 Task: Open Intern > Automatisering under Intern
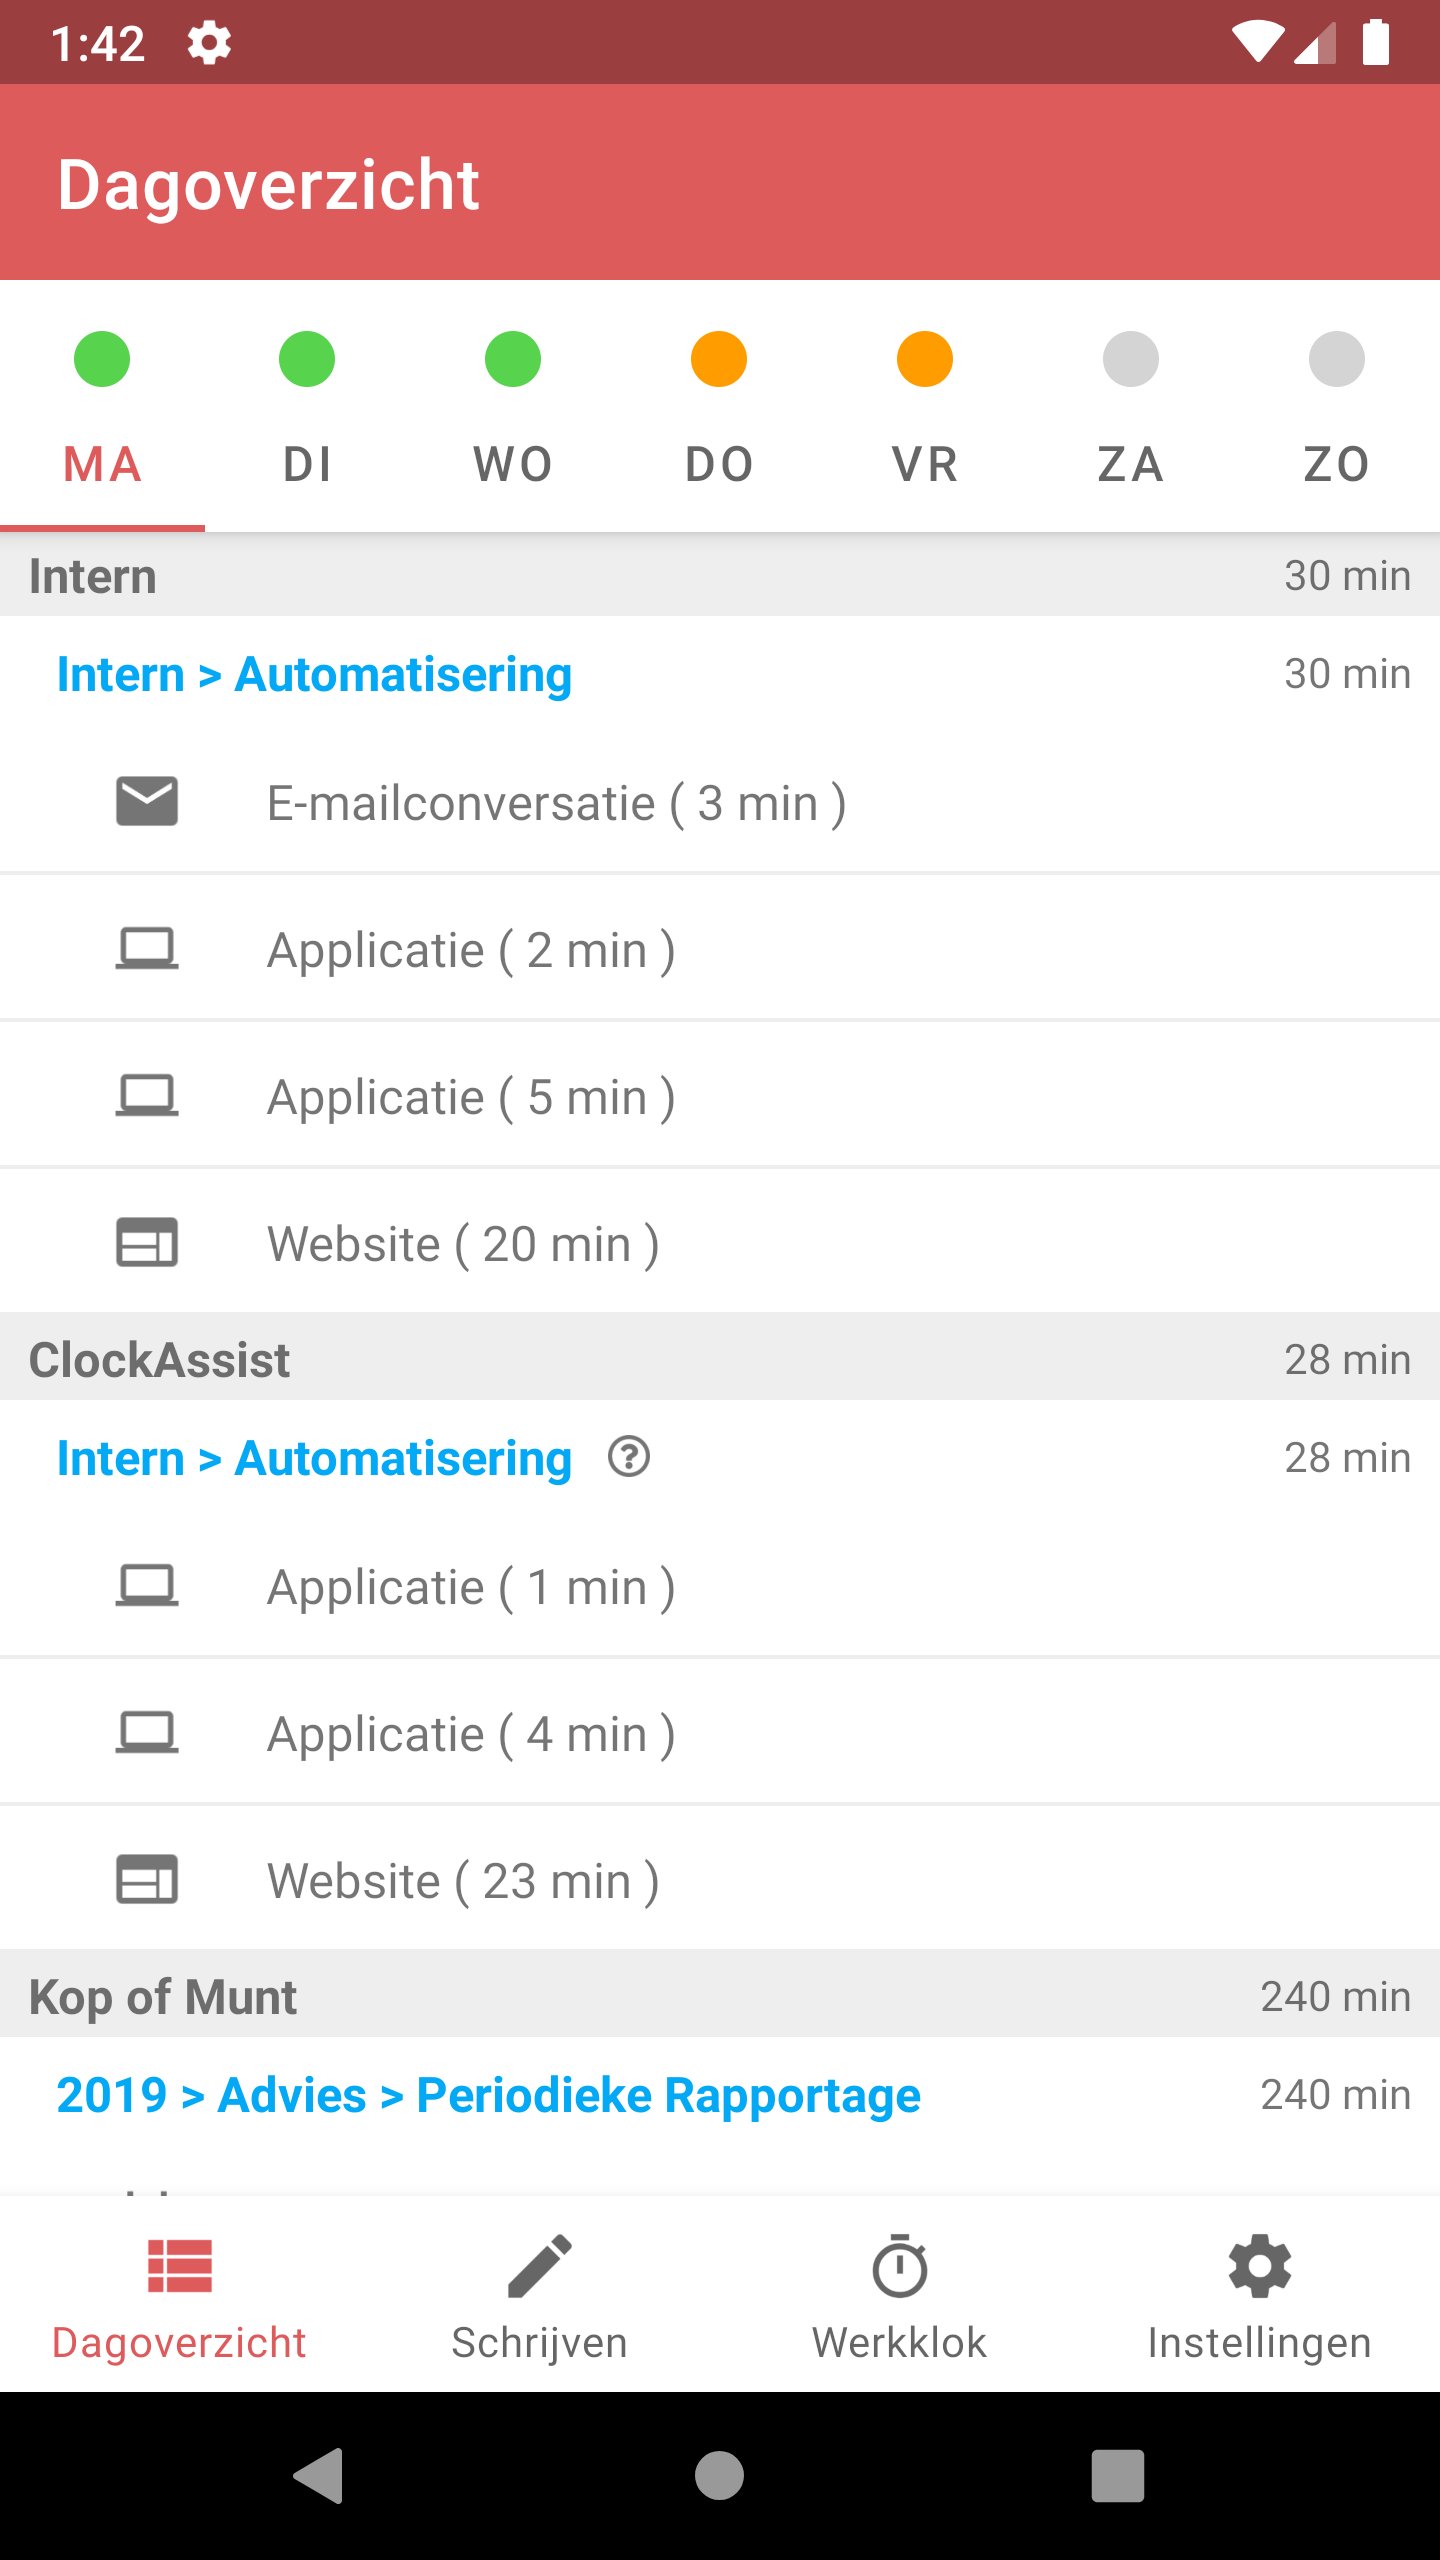pyautogui.click(x=314, y=673)
